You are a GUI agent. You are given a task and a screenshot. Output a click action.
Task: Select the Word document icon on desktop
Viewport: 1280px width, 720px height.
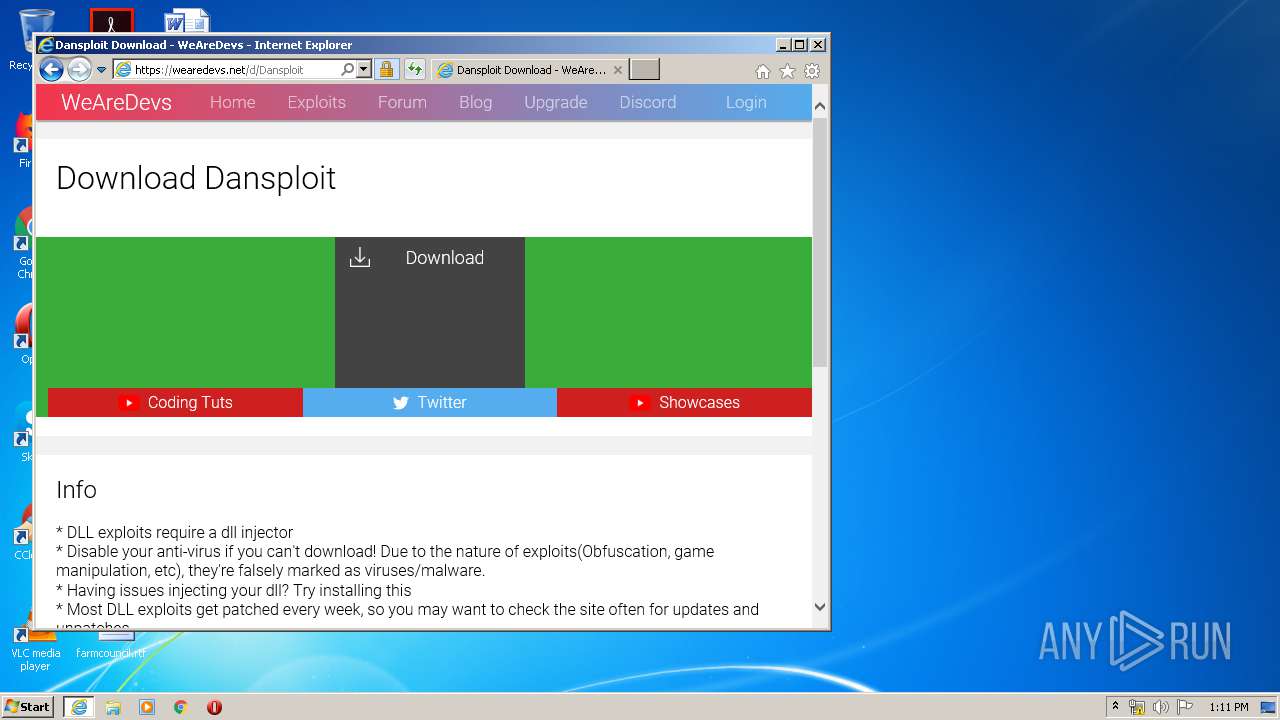coord(187,21)
